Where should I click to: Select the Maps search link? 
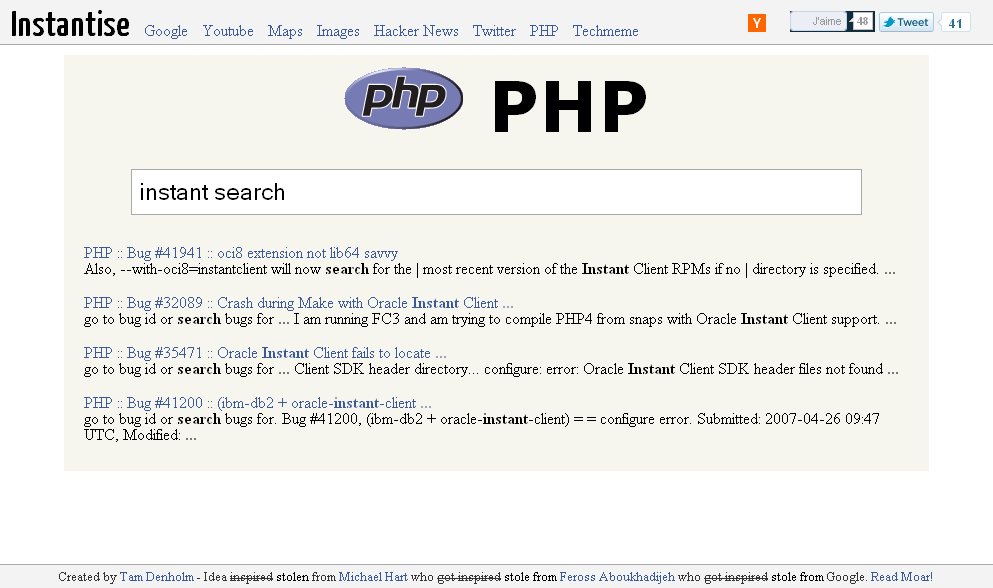click(x=285, y=31)
